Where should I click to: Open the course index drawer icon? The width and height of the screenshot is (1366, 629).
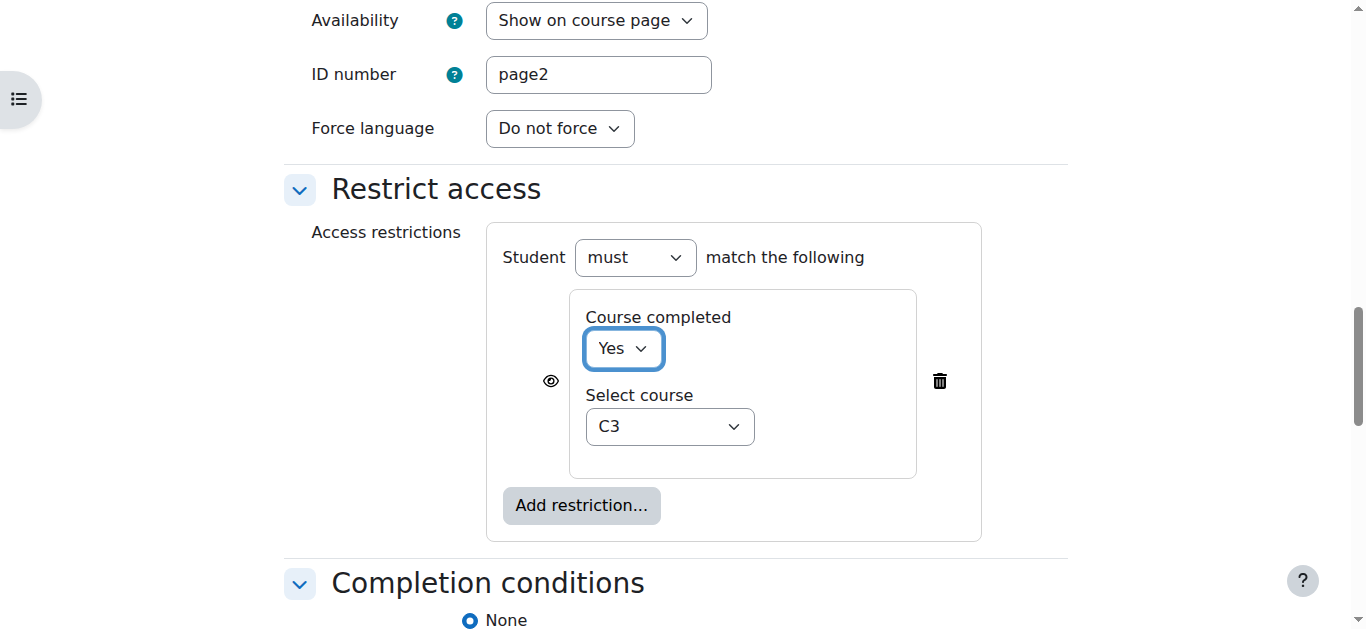point(19,100)
